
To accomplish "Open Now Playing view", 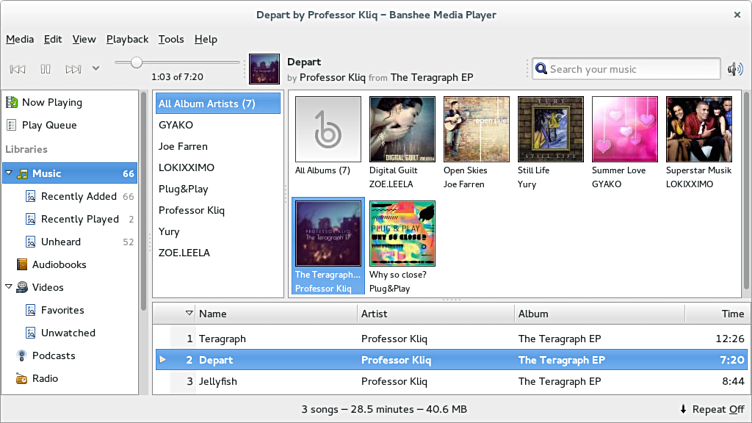I will [x=51, y=102].
